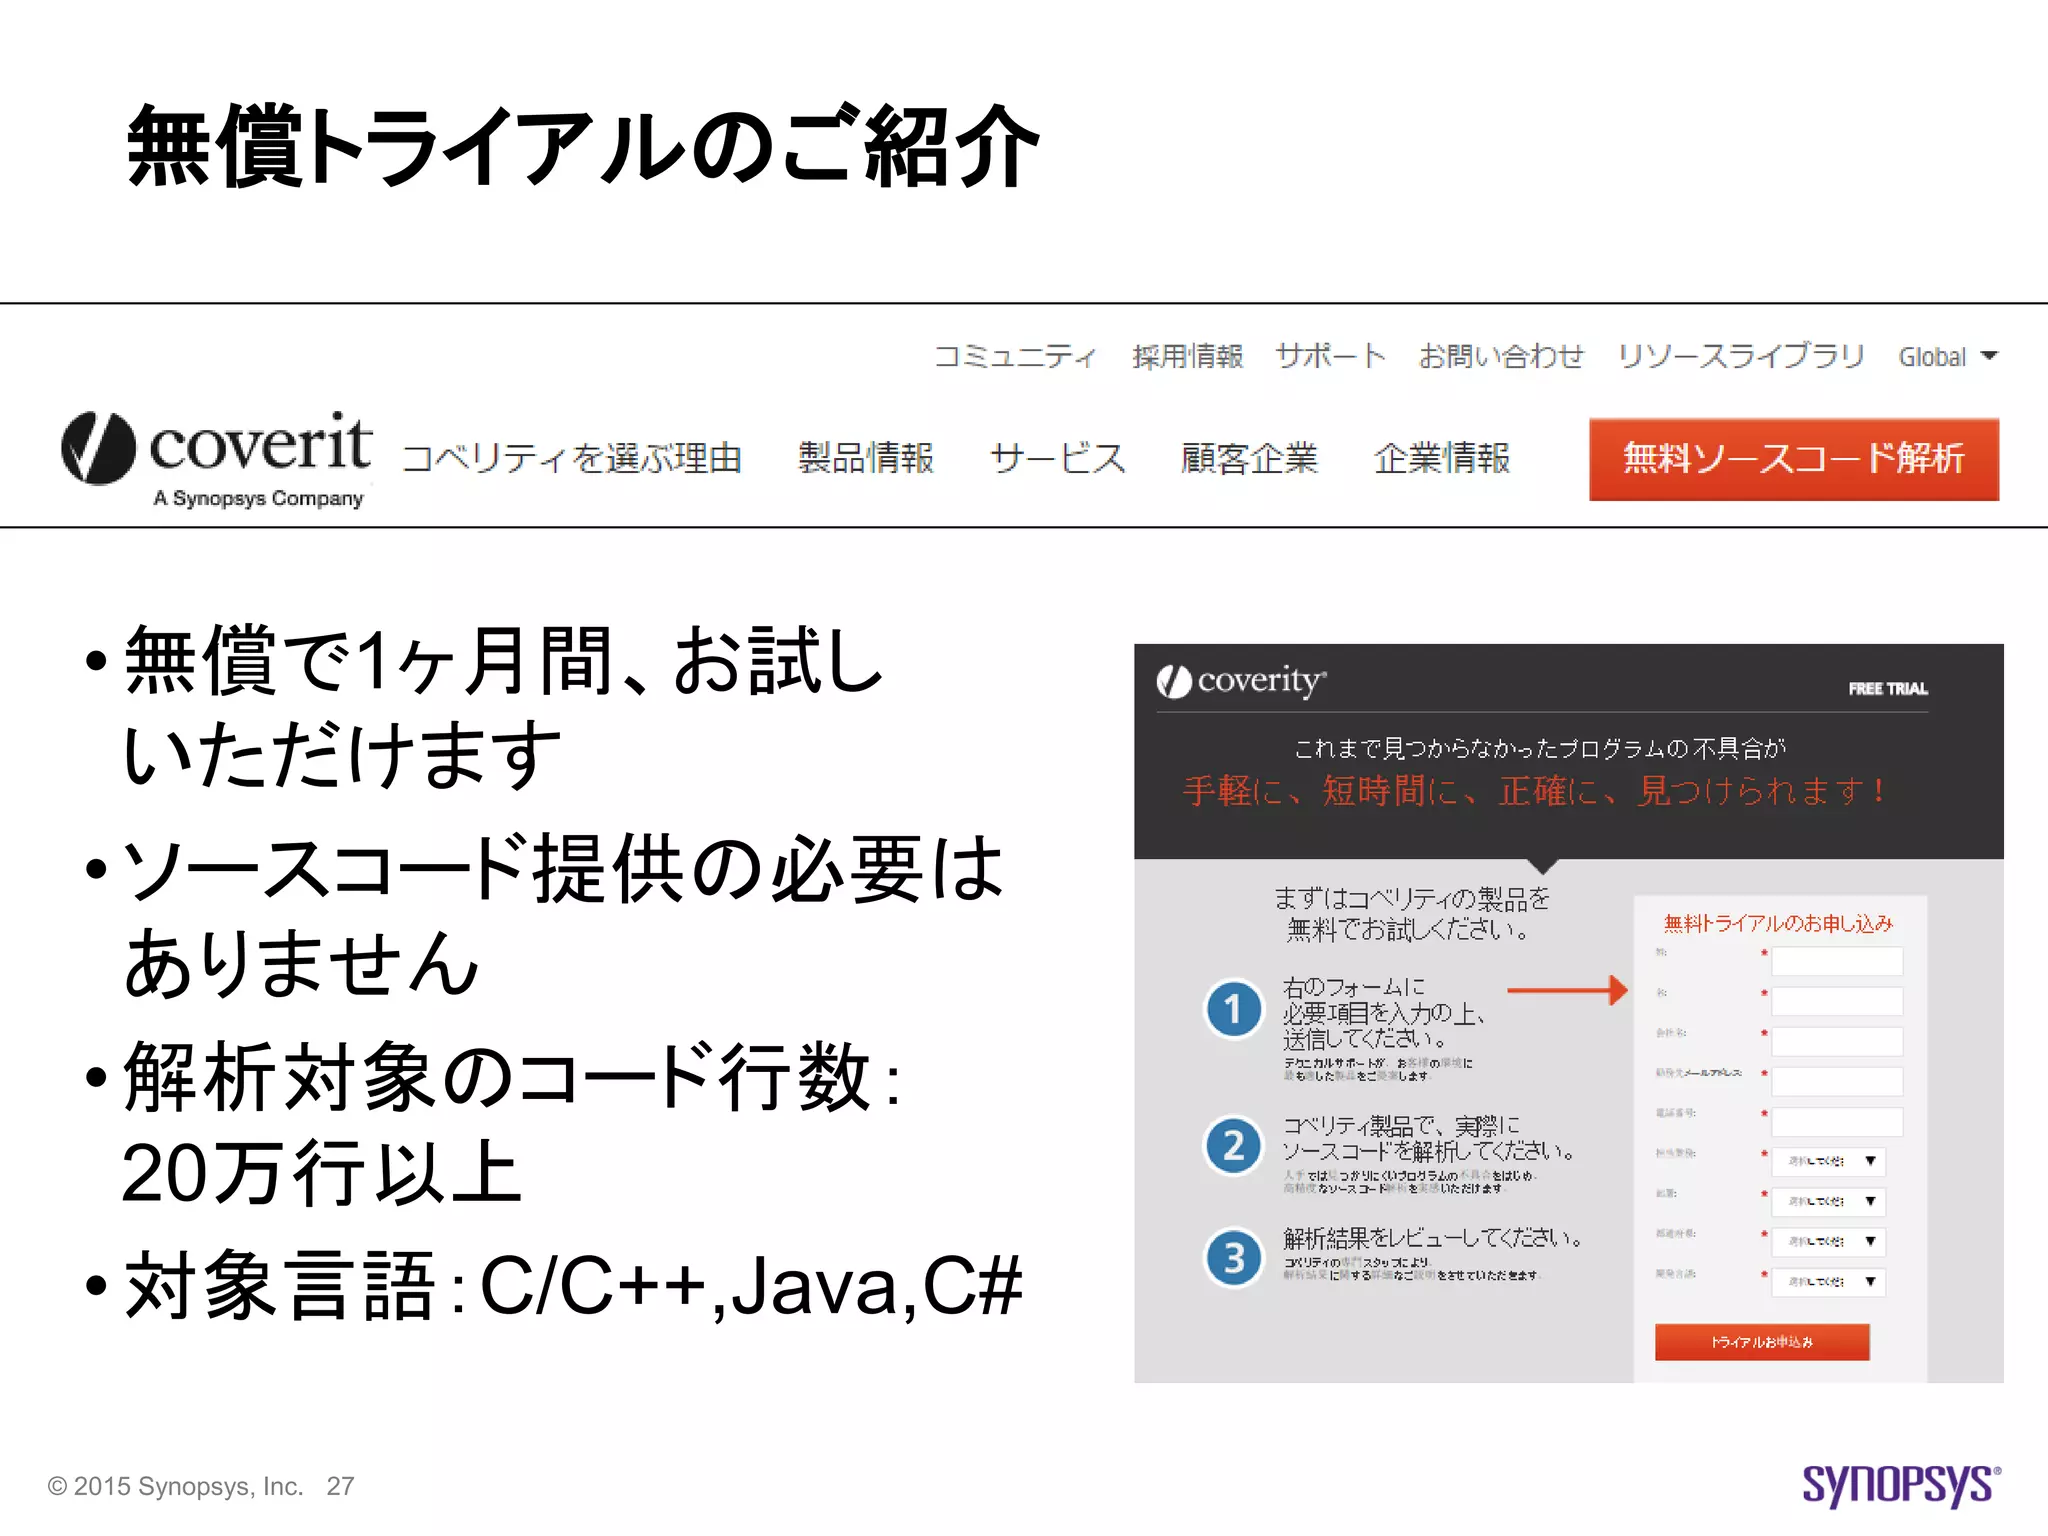Screen dimensions: 2048x1536
Task: Open the サポート link
Action: click(x=1330, y=356)
